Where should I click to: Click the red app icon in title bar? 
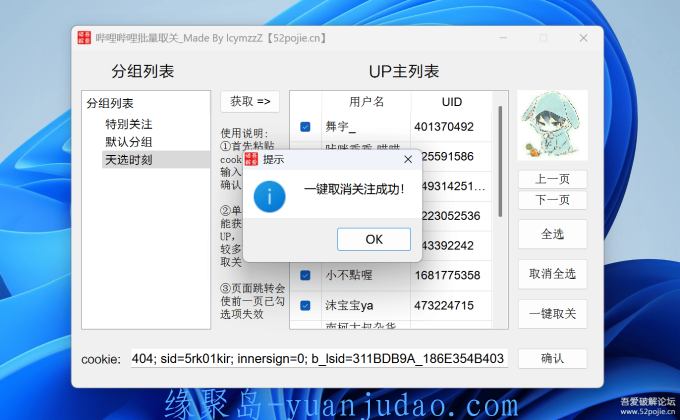click(84, 38)
